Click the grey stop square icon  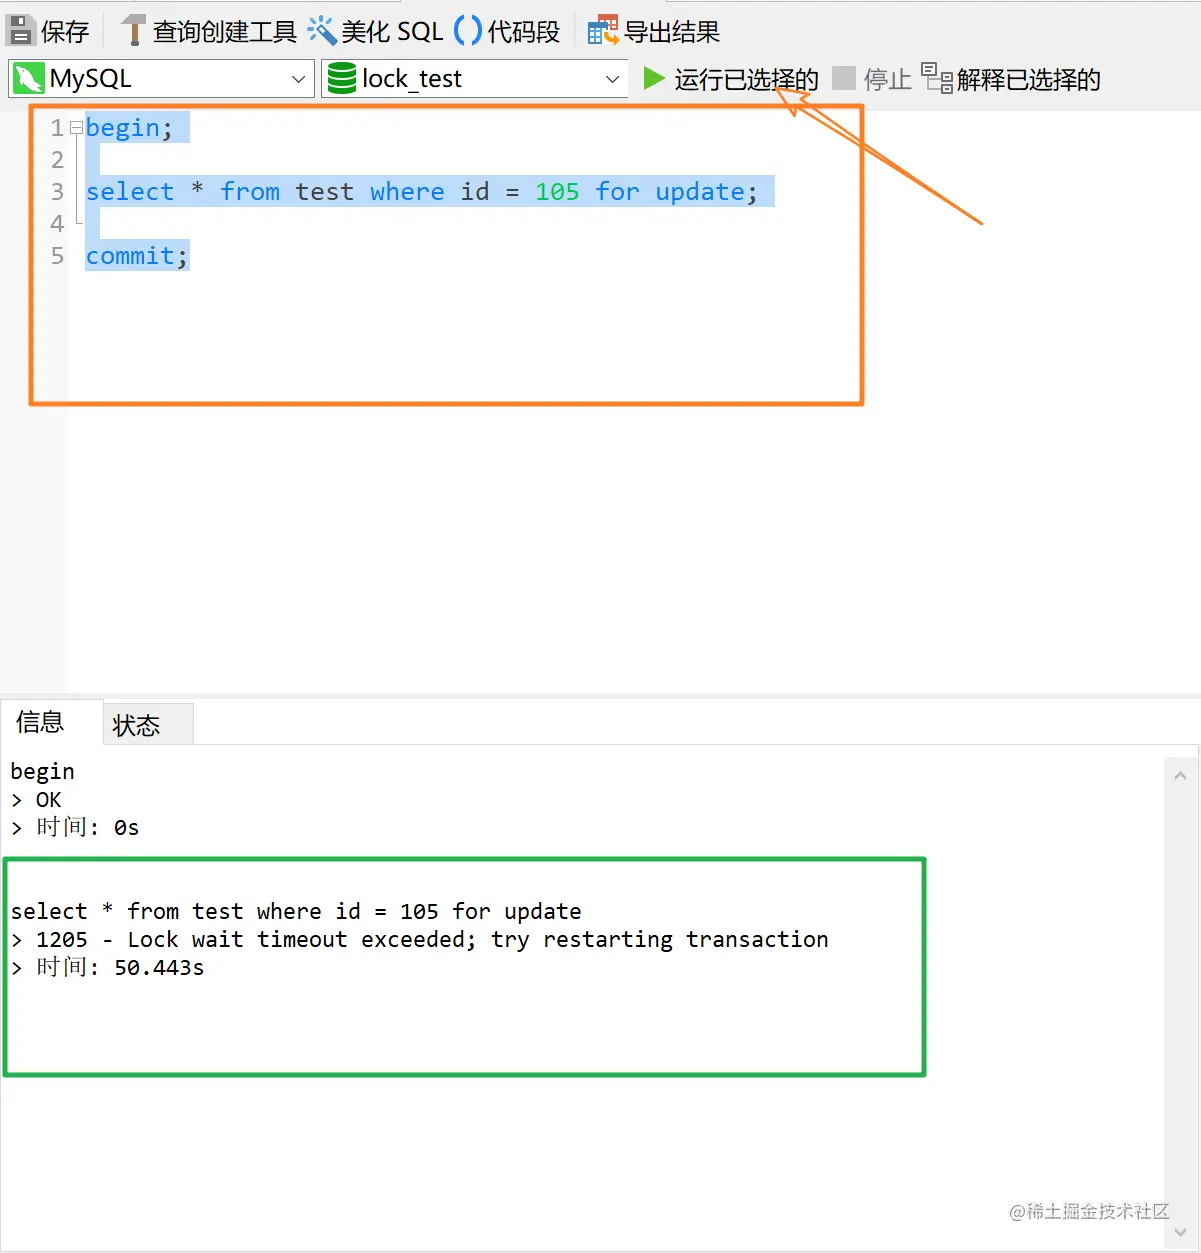click(x=844, y=78)
